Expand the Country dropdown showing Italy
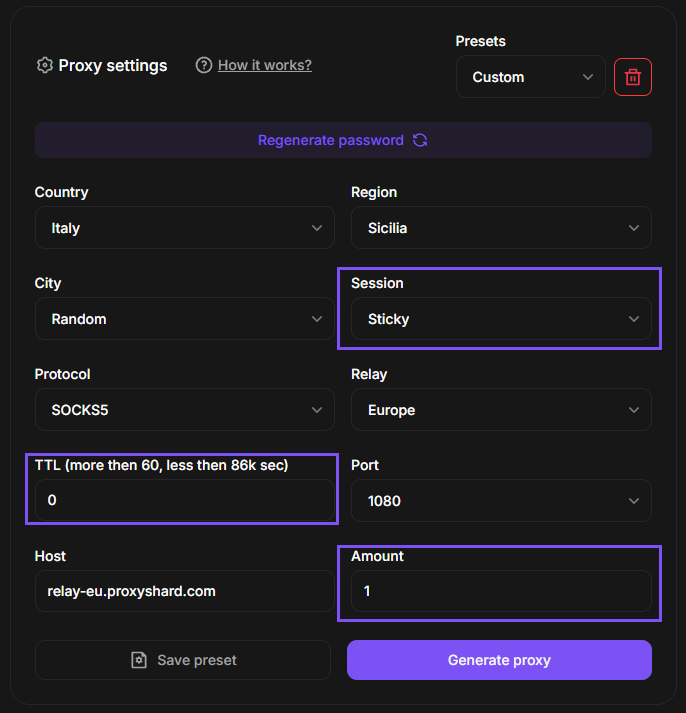Image resolution: width=686 pixels, height=713 pixels. pos(184,228)
